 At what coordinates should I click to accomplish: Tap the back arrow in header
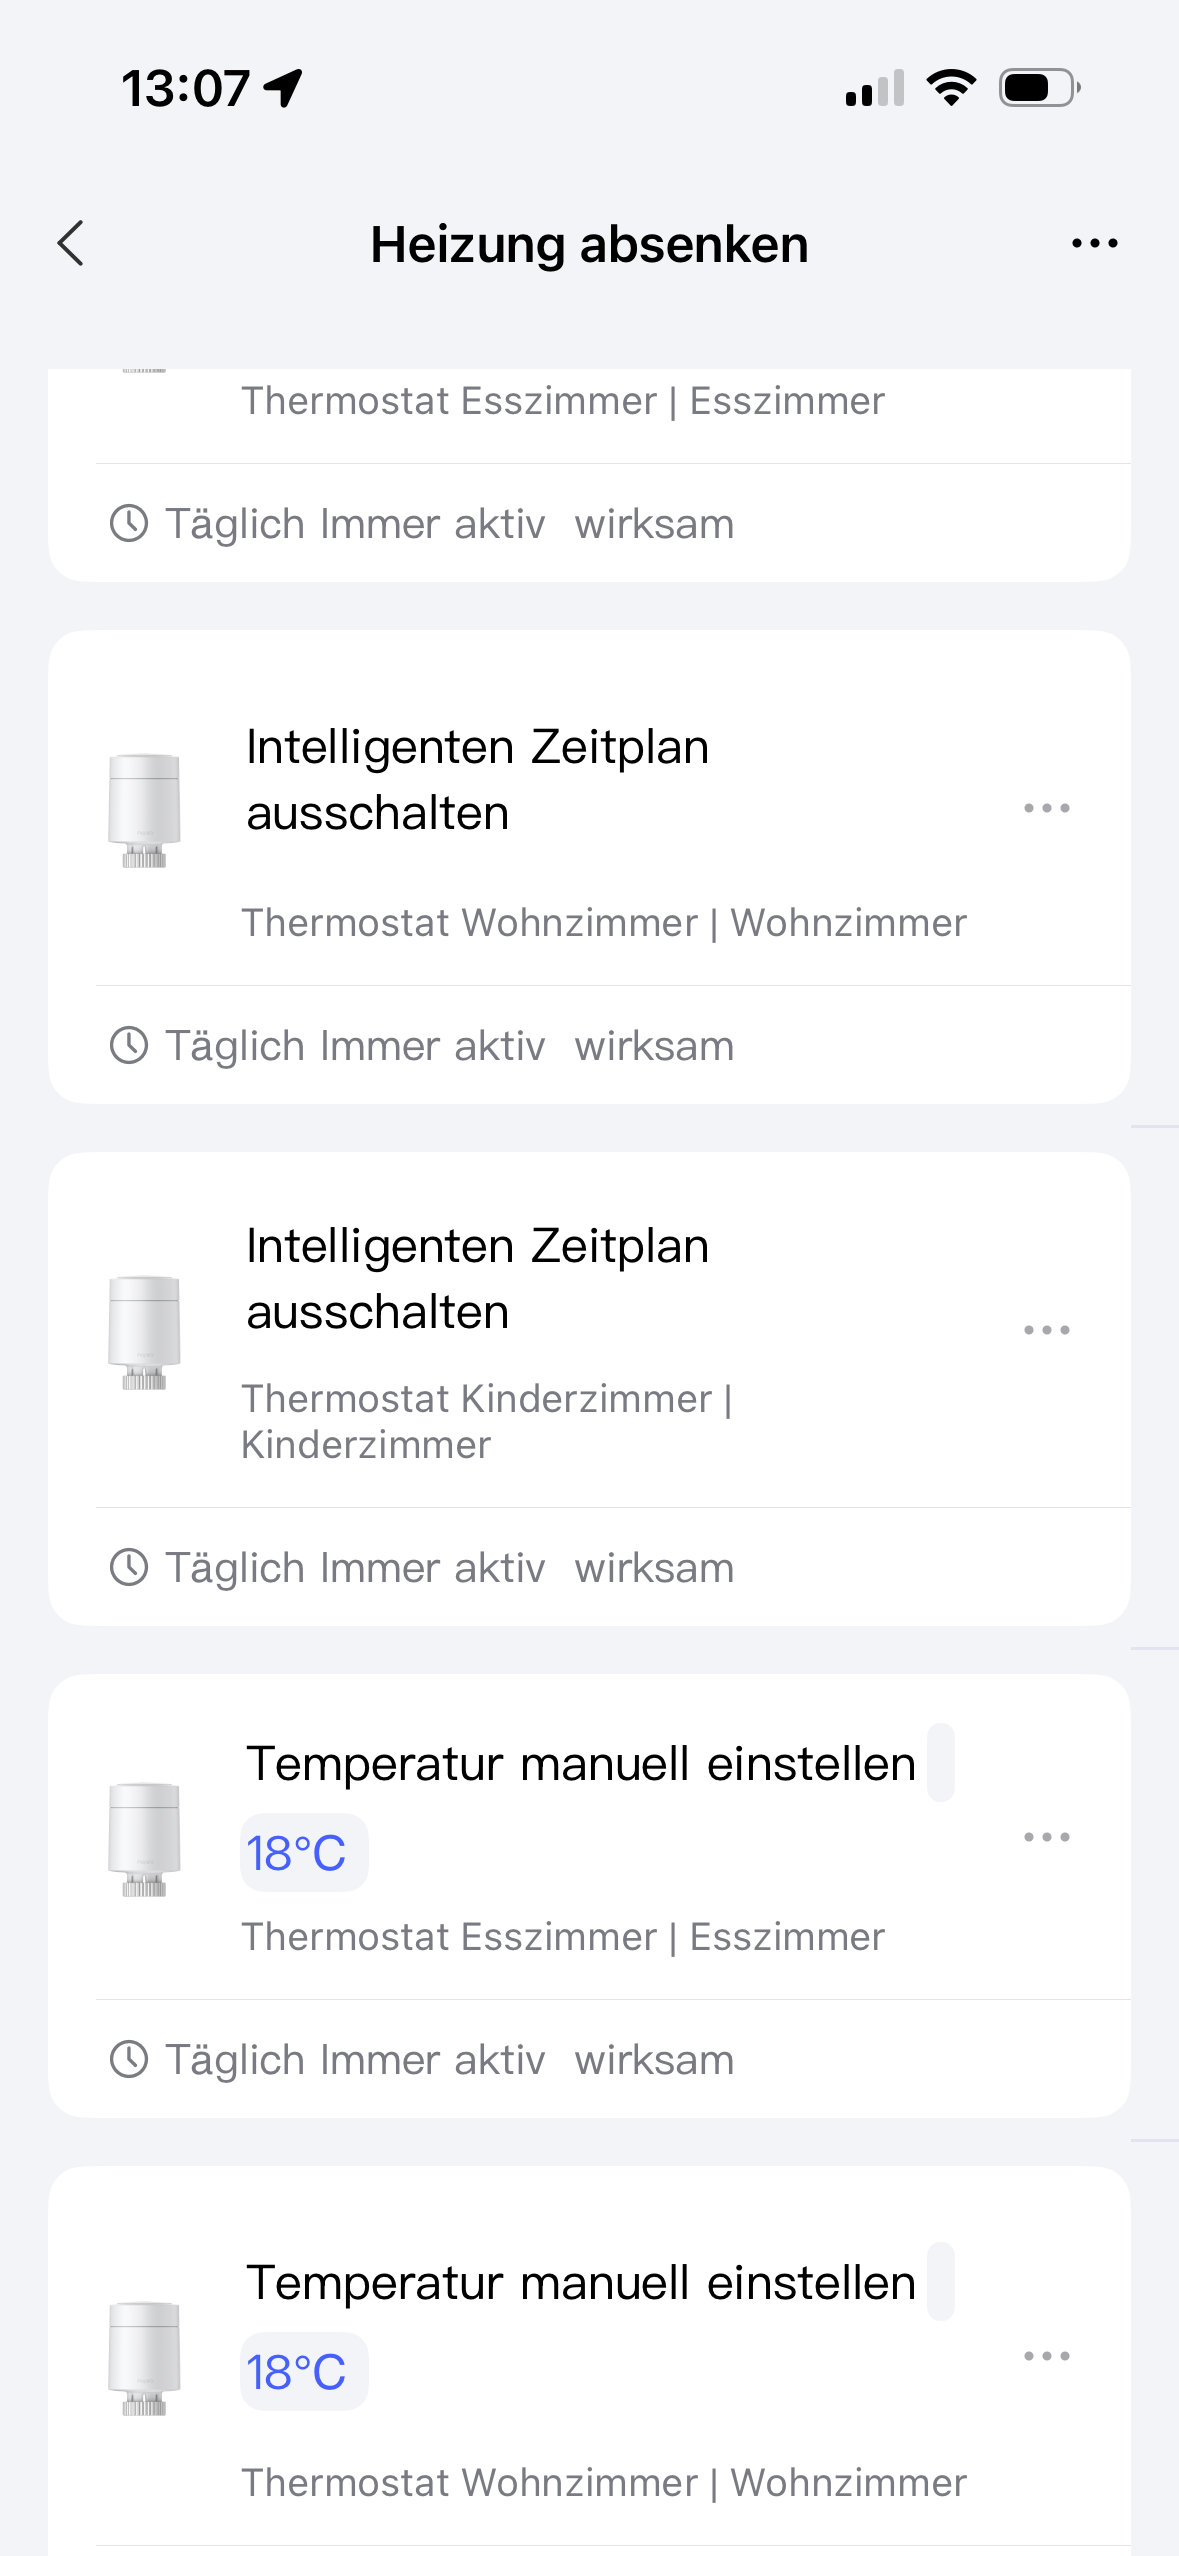click(x=71, y=243)
